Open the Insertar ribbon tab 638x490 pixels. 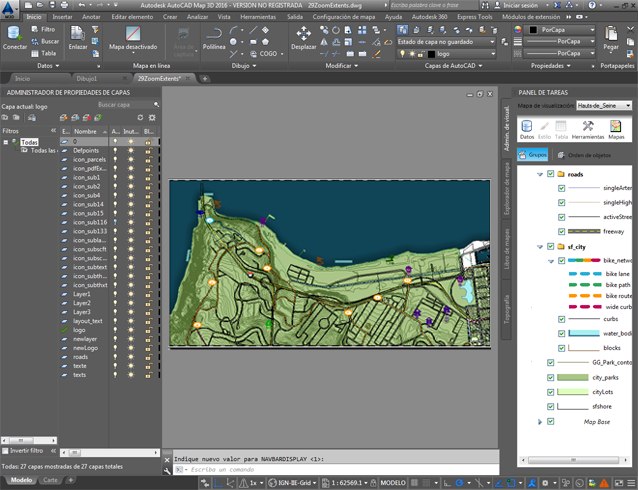(x=62, y=17)
